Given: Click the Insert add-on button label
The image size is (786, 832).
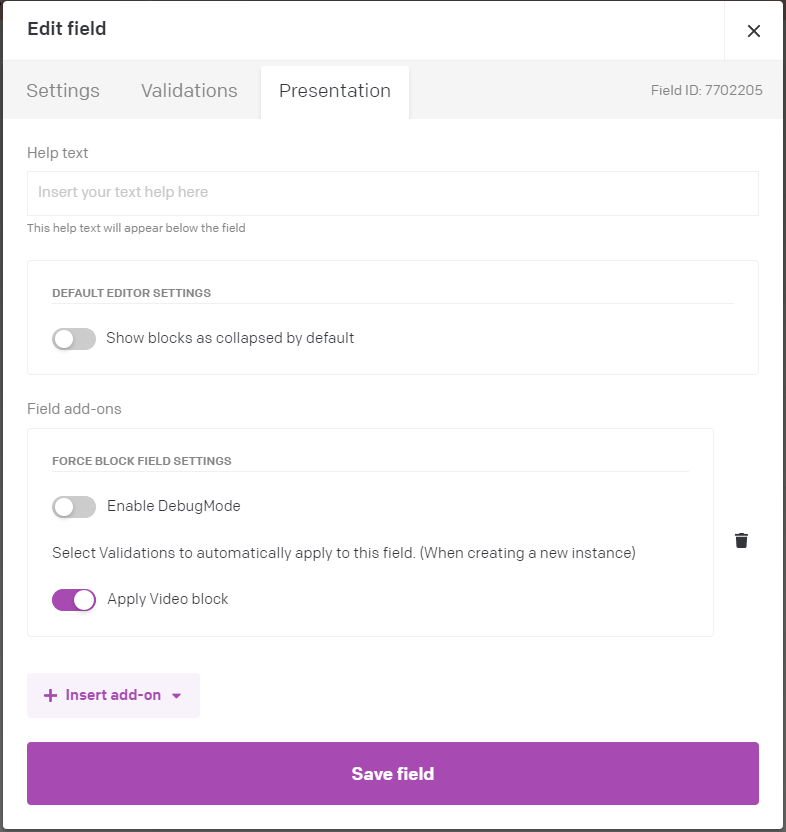Looking at the screenshot, I should click(113, 696).
